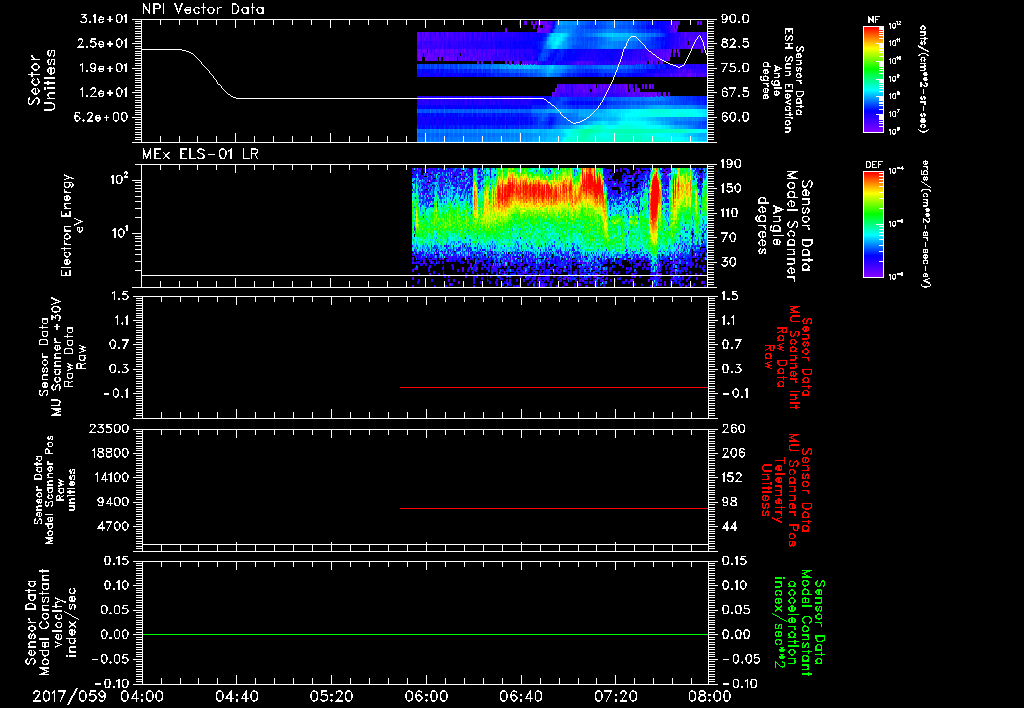
Task: Click the 'ergs/(cm**2-sr-sec-eV)' units label
Action: (925, 224)
